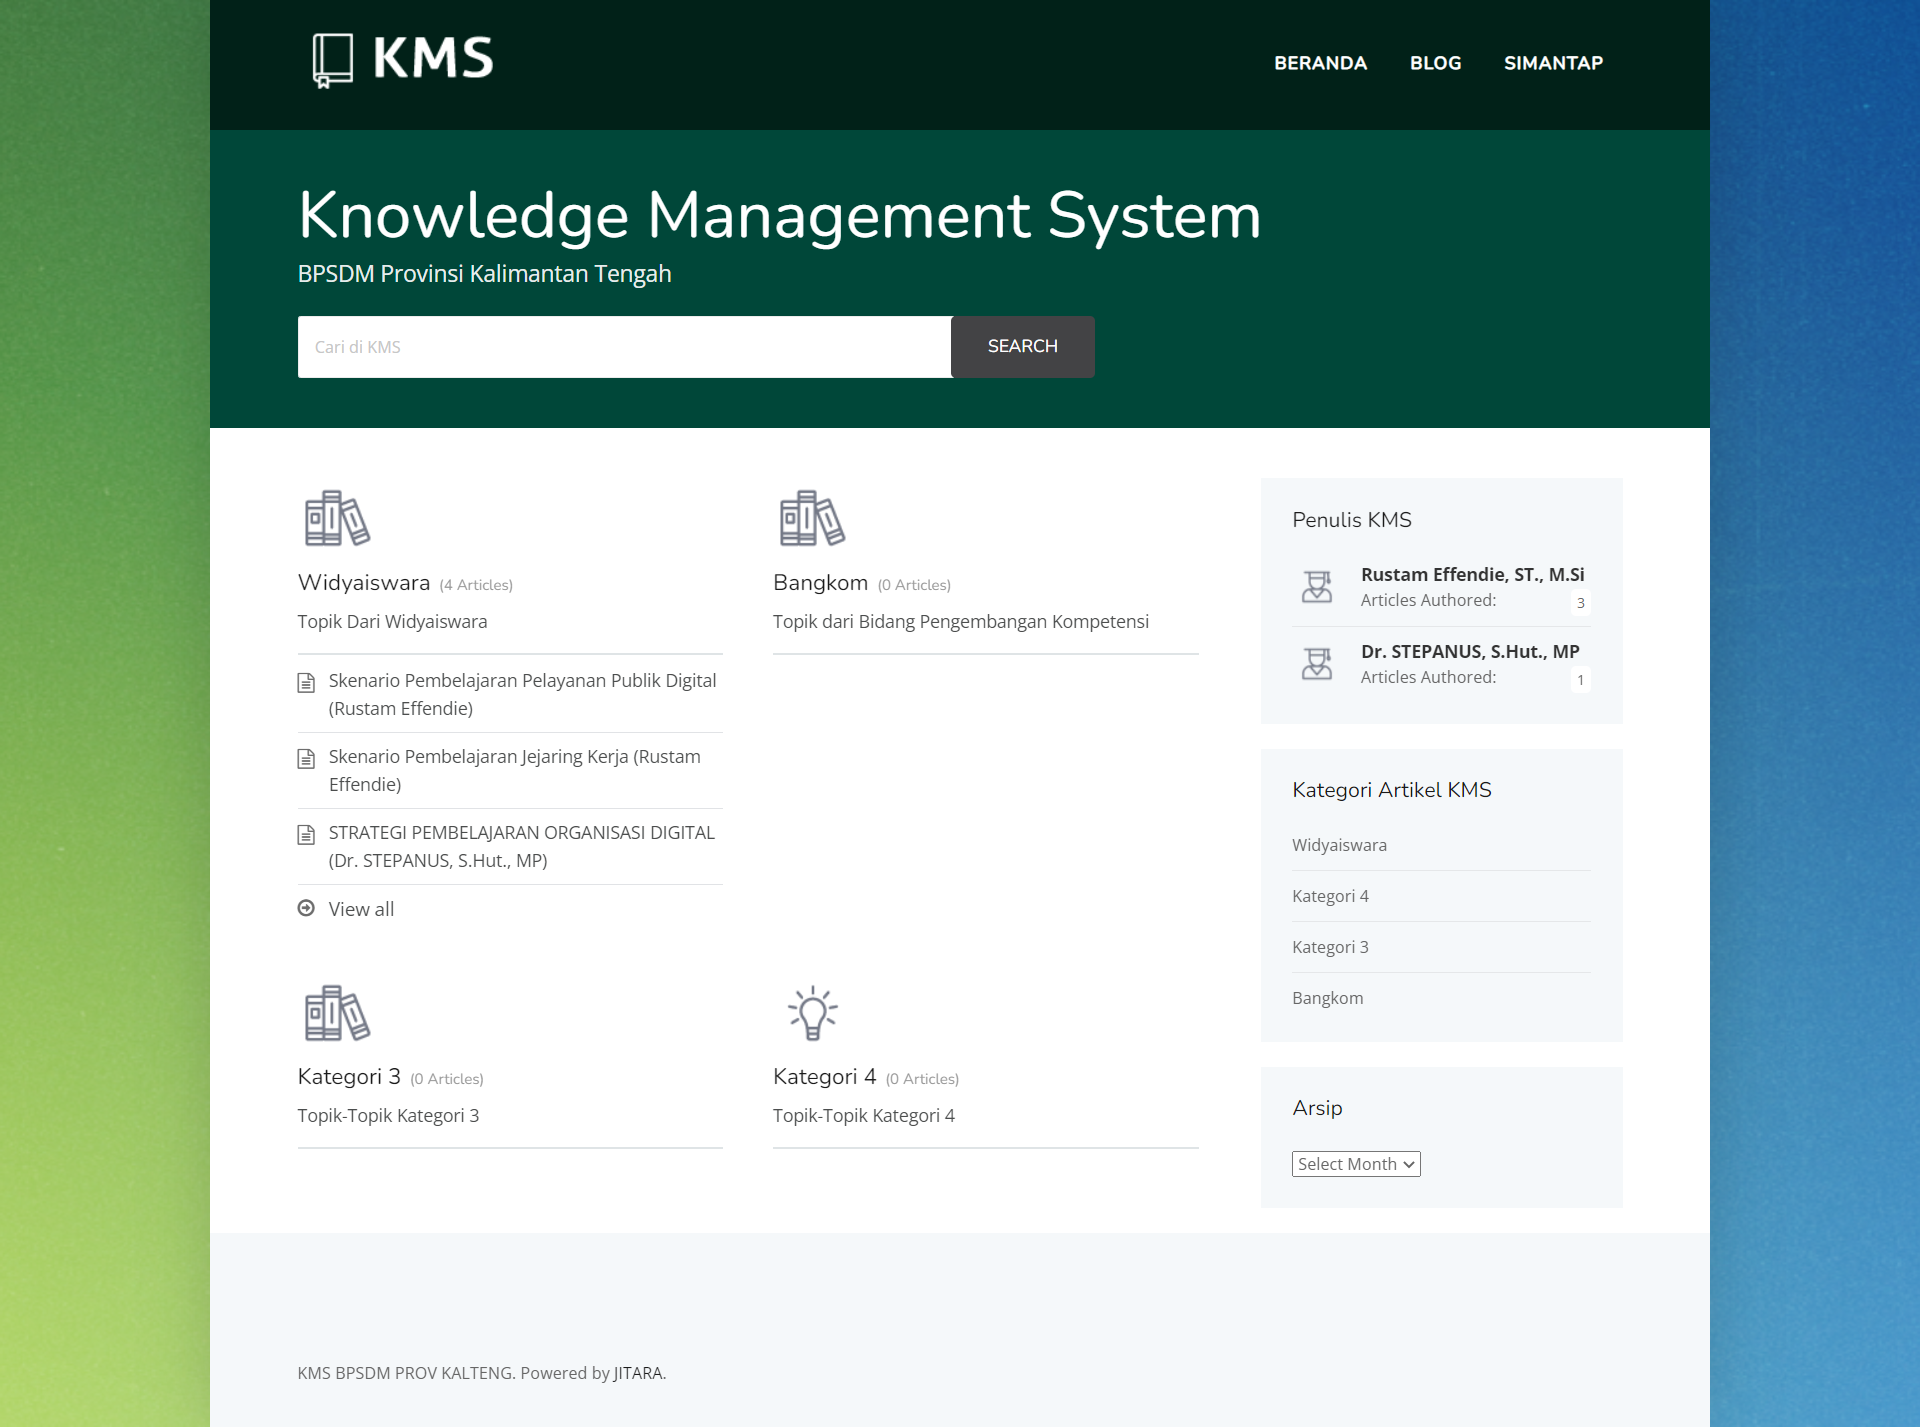
Task: Click Rustam Effendie author avatar icon
Action: [x=1317, y=587]
